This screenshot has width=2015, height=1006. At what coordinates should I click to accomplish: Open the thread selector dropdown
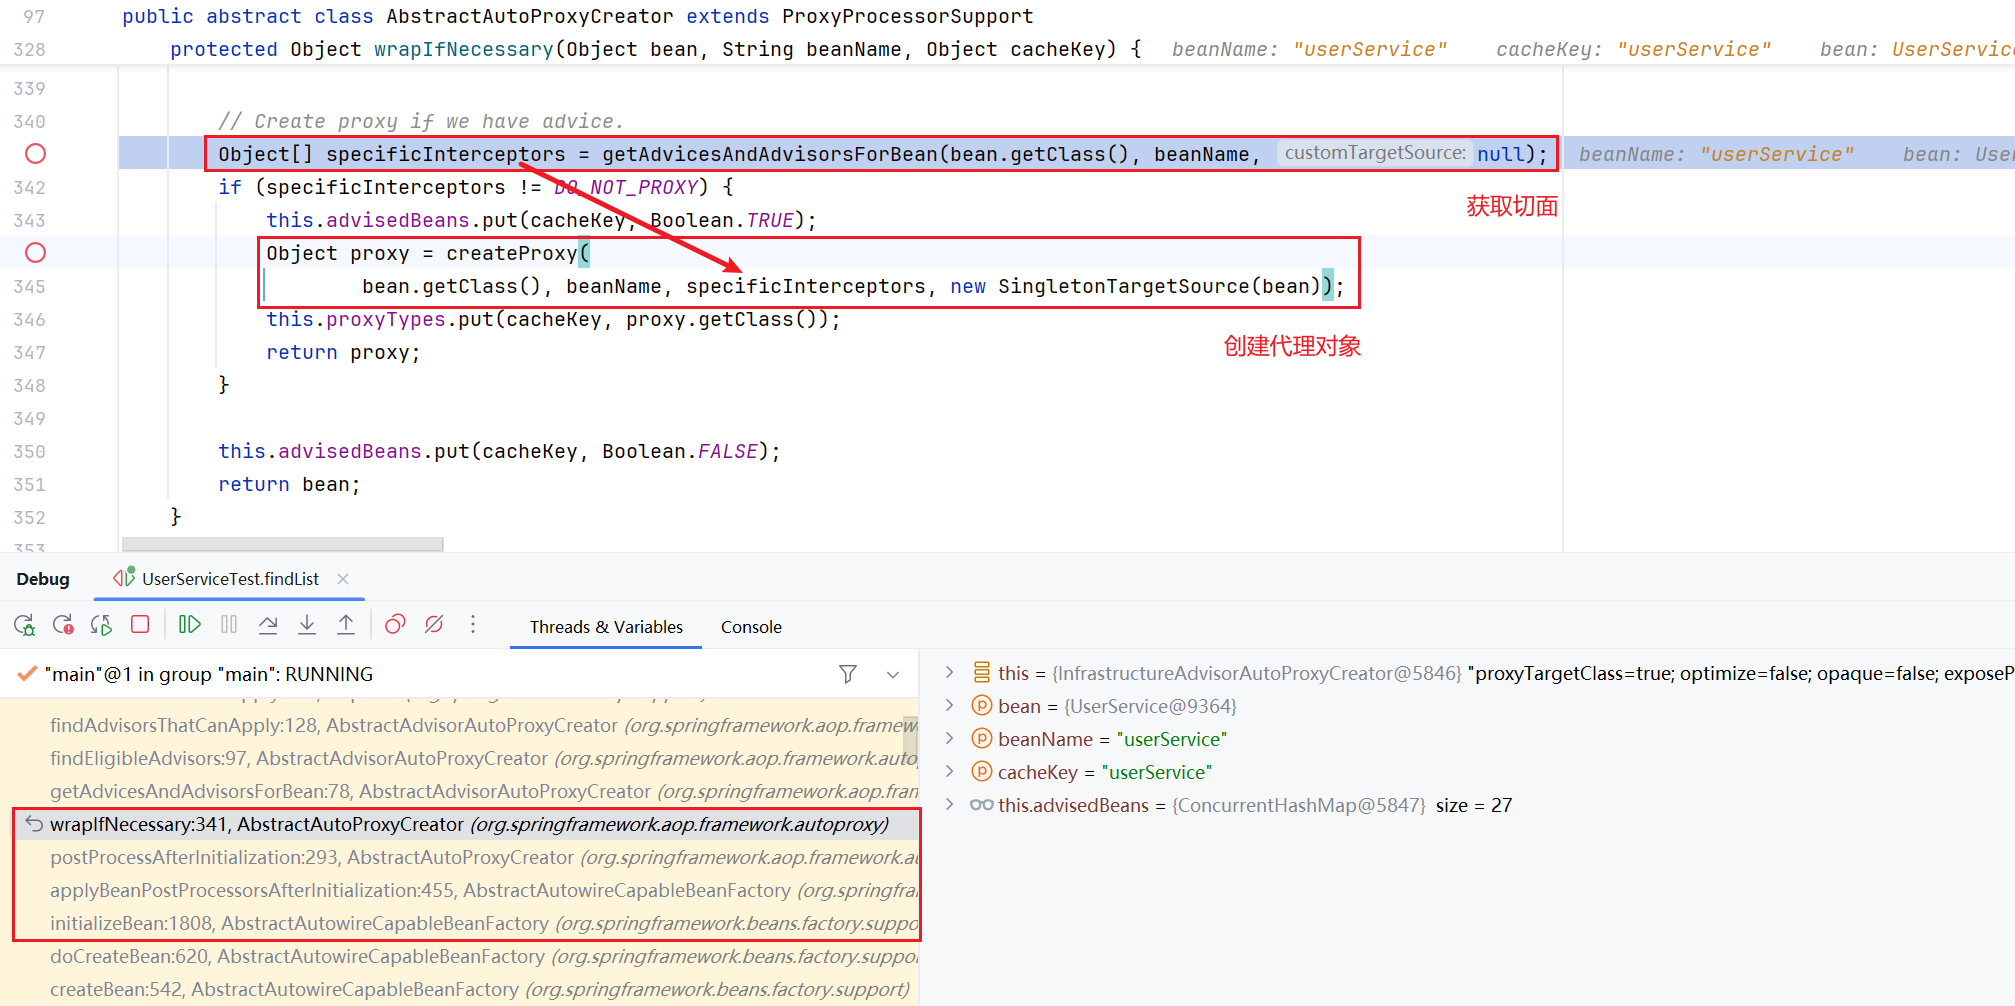(x=893, y=674)
